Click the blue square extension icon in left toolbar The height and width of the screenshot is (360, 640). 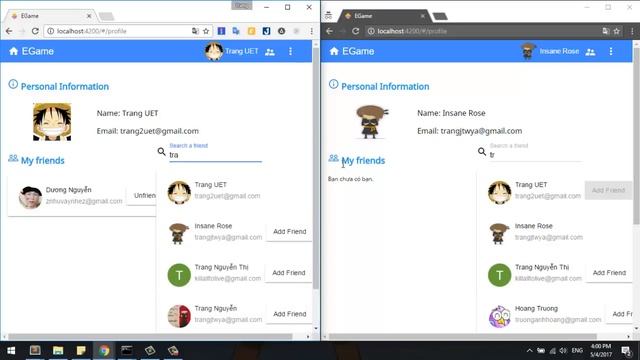coord(221,31)
